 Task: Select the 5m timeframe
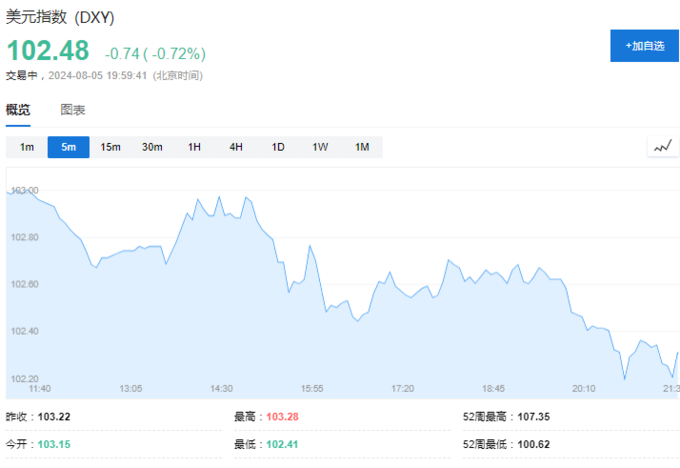(x=68, y=147)
